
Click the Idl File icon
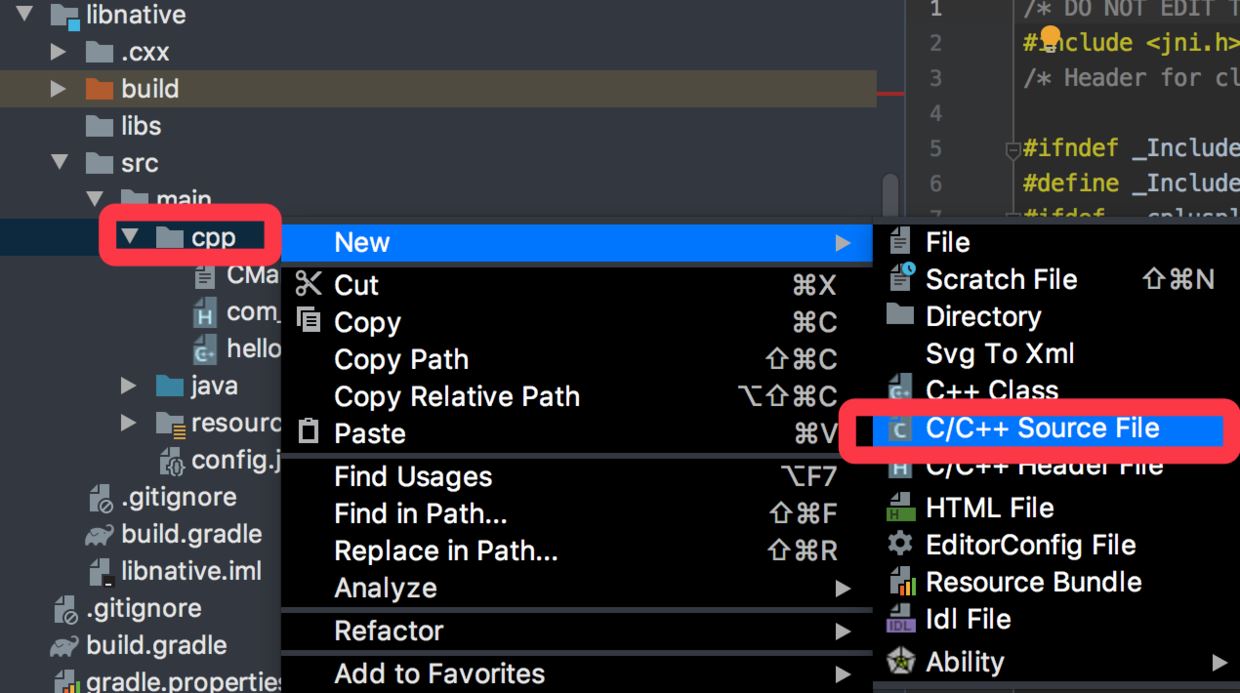point(901,619)
